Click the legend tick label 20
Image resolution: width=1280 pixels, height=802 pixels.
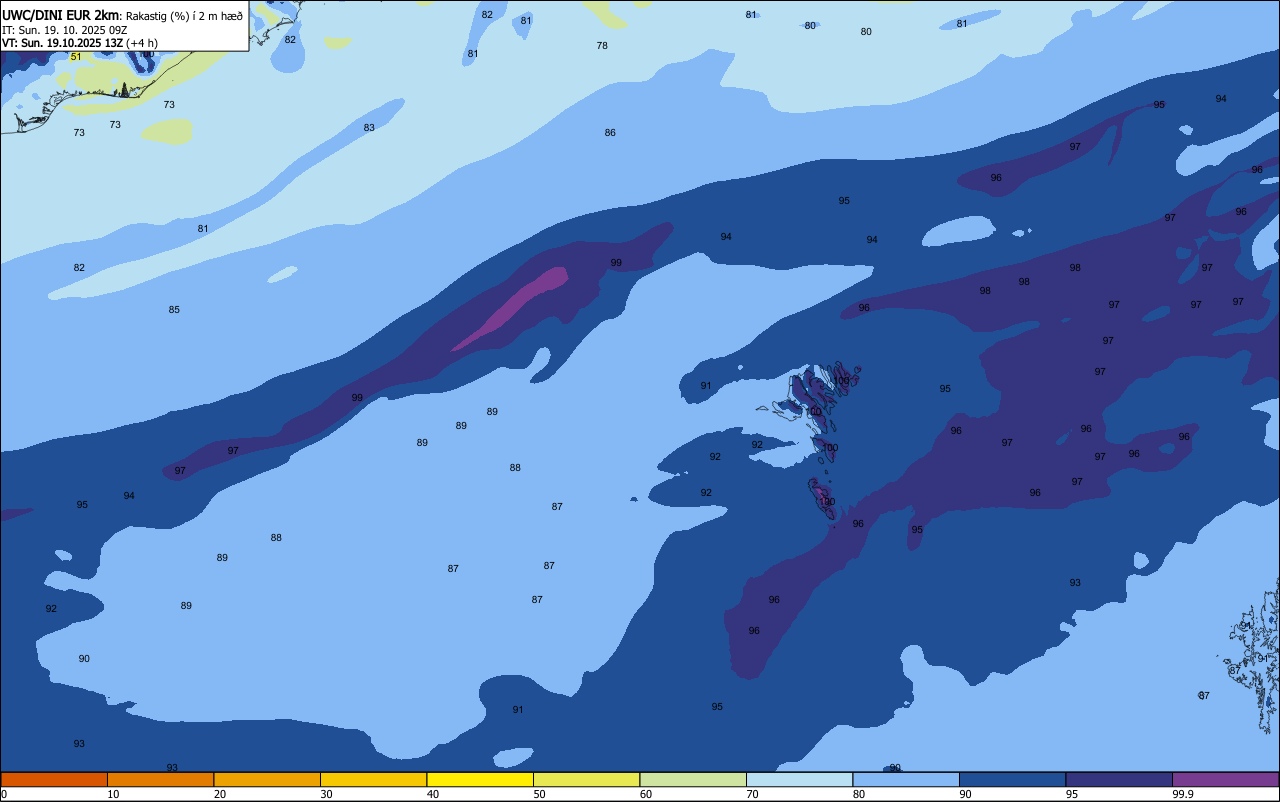pos(220,794)
